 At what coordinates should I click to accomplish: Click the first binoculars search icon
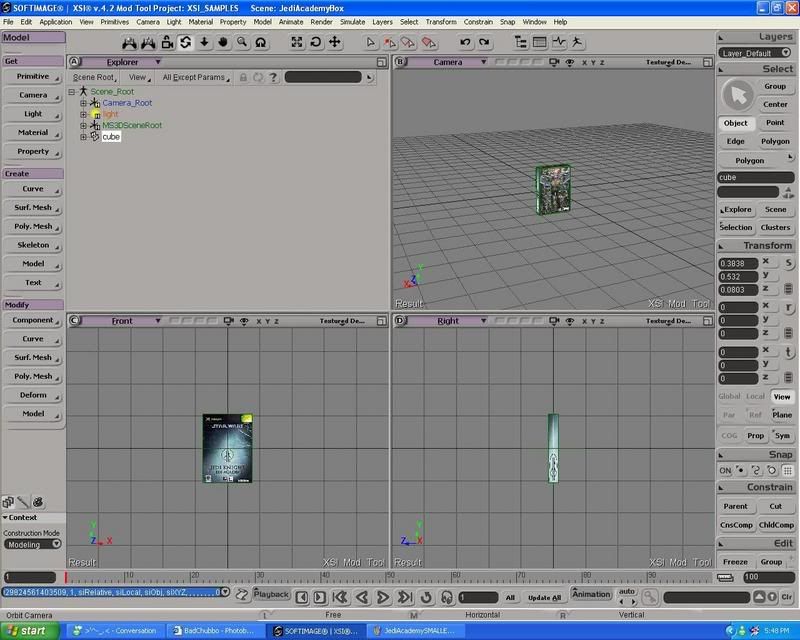point(129,43)
